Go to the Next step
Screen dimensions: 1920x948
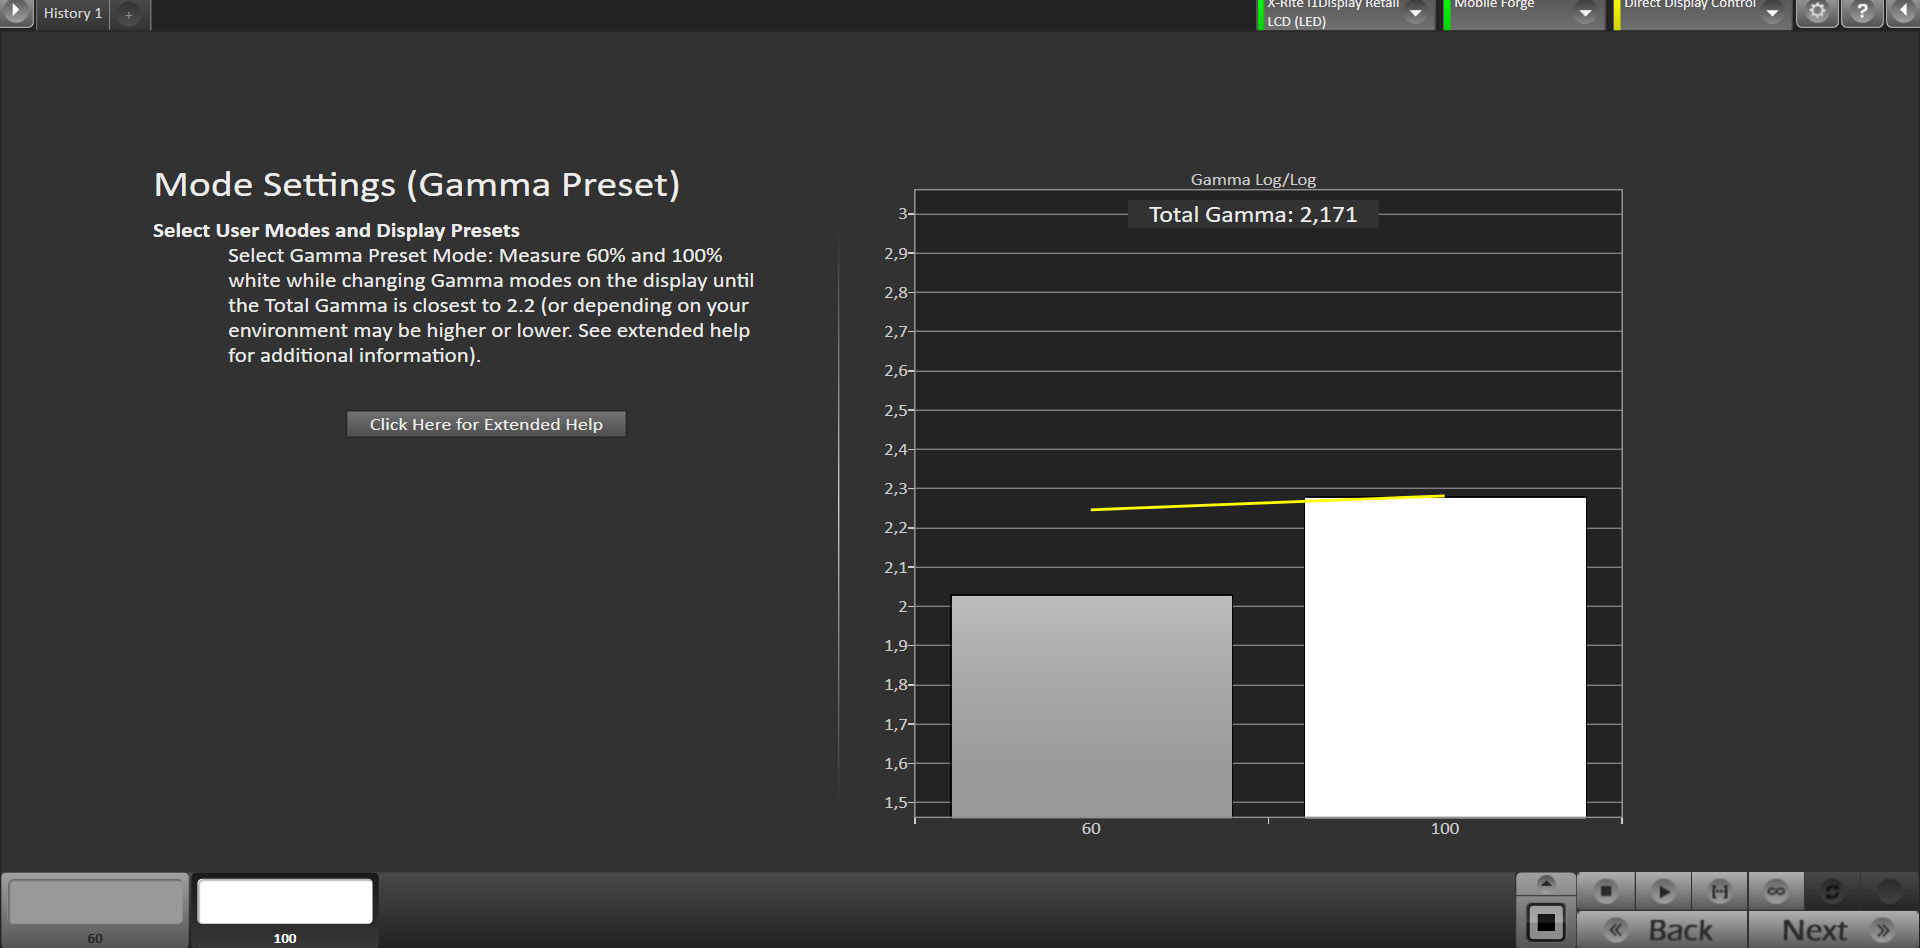coord(1832,930)
